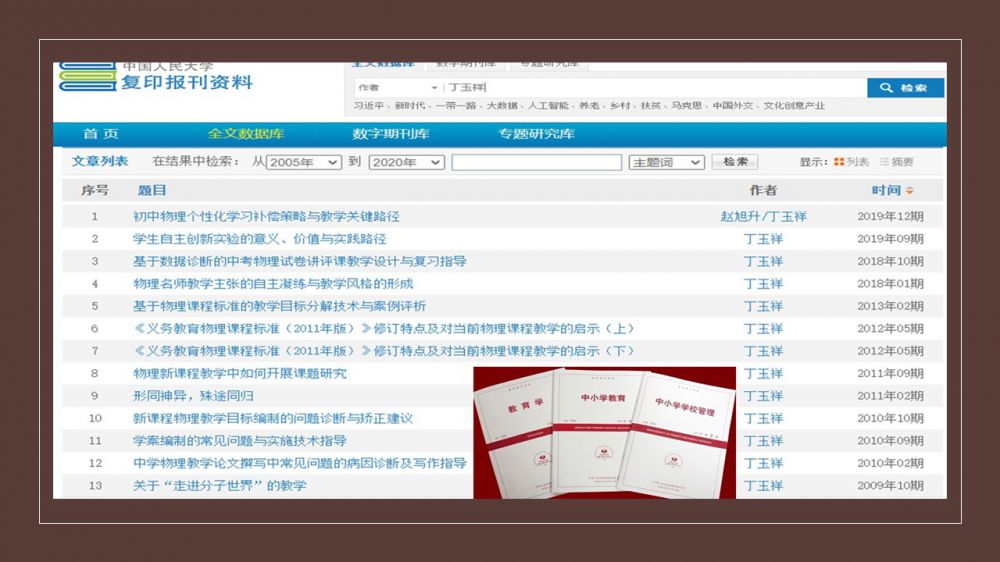Expand the 2005年 start year dropdown
Image resolution: width=1000 pixels, height=562 pixels.
tap(304, 162)
